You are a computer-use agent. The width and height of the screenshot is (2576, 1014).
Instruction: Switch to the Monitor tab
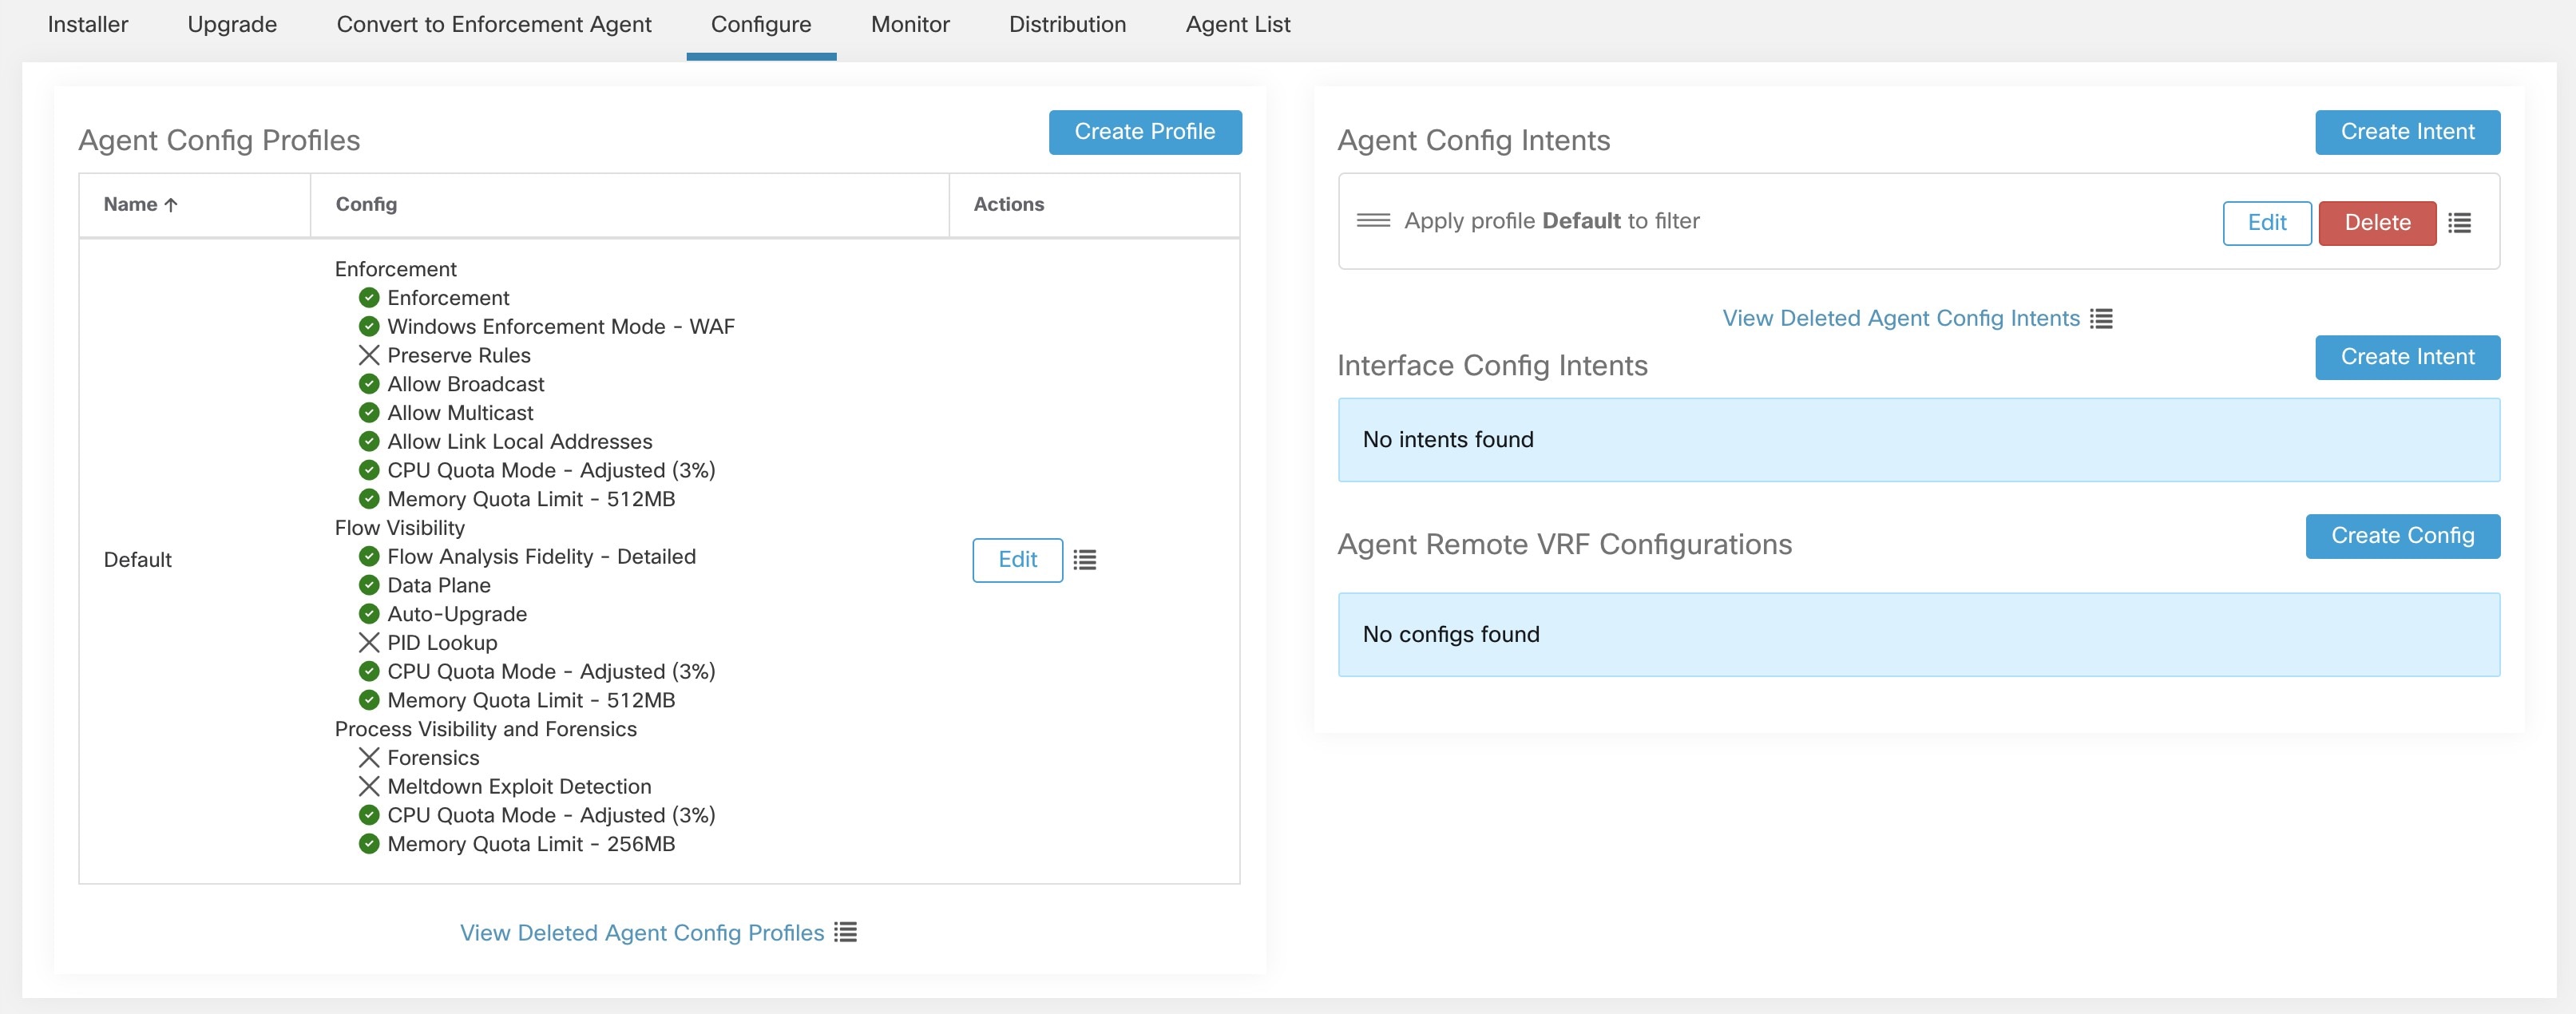click(910, 25)
